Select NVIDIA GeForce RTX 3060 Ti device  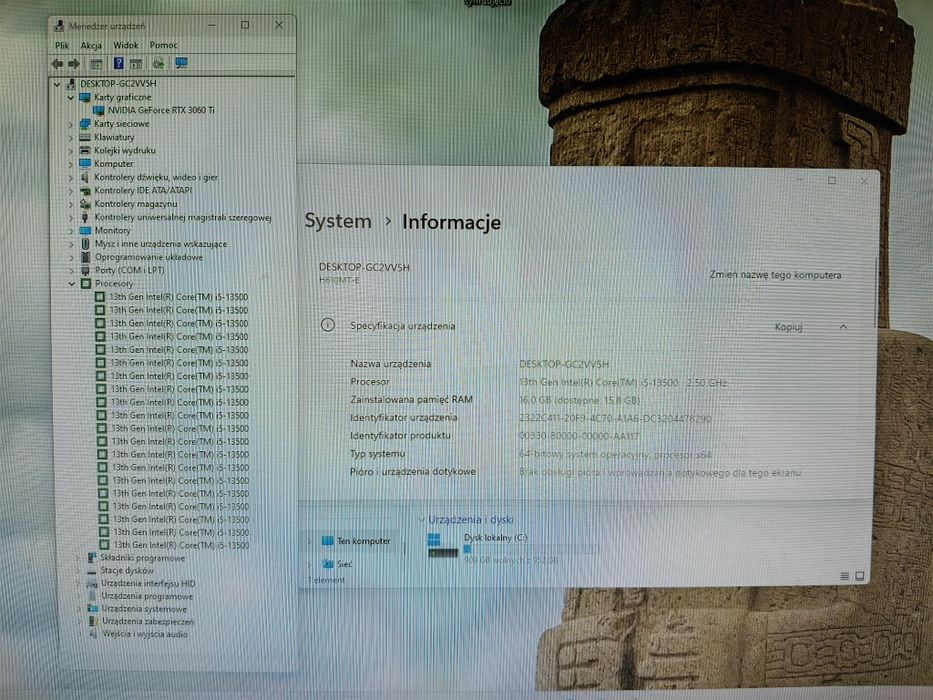point(161,110)
